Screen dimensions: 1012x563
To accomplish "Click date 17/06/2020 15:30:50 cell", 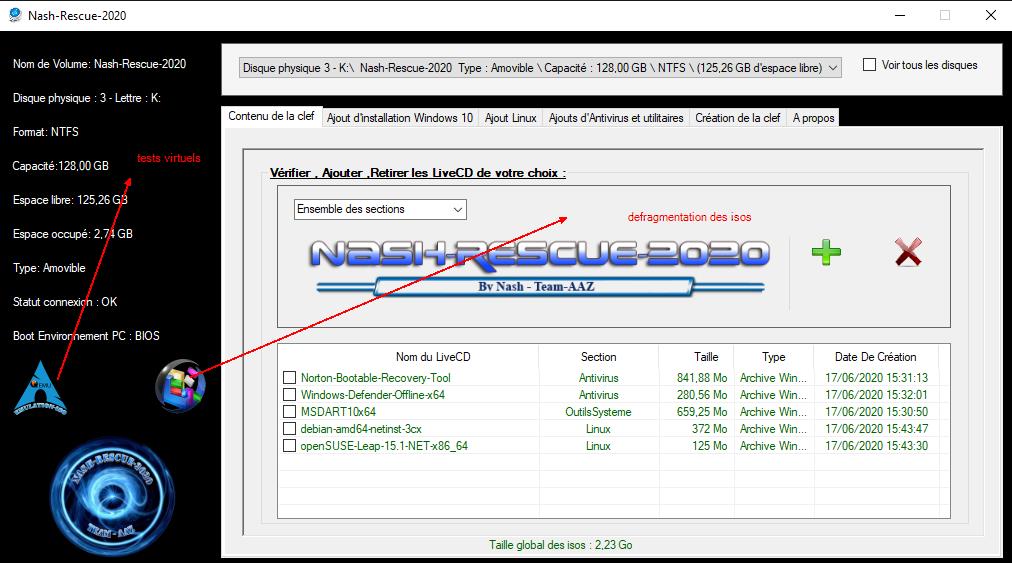I will [876, 412].
